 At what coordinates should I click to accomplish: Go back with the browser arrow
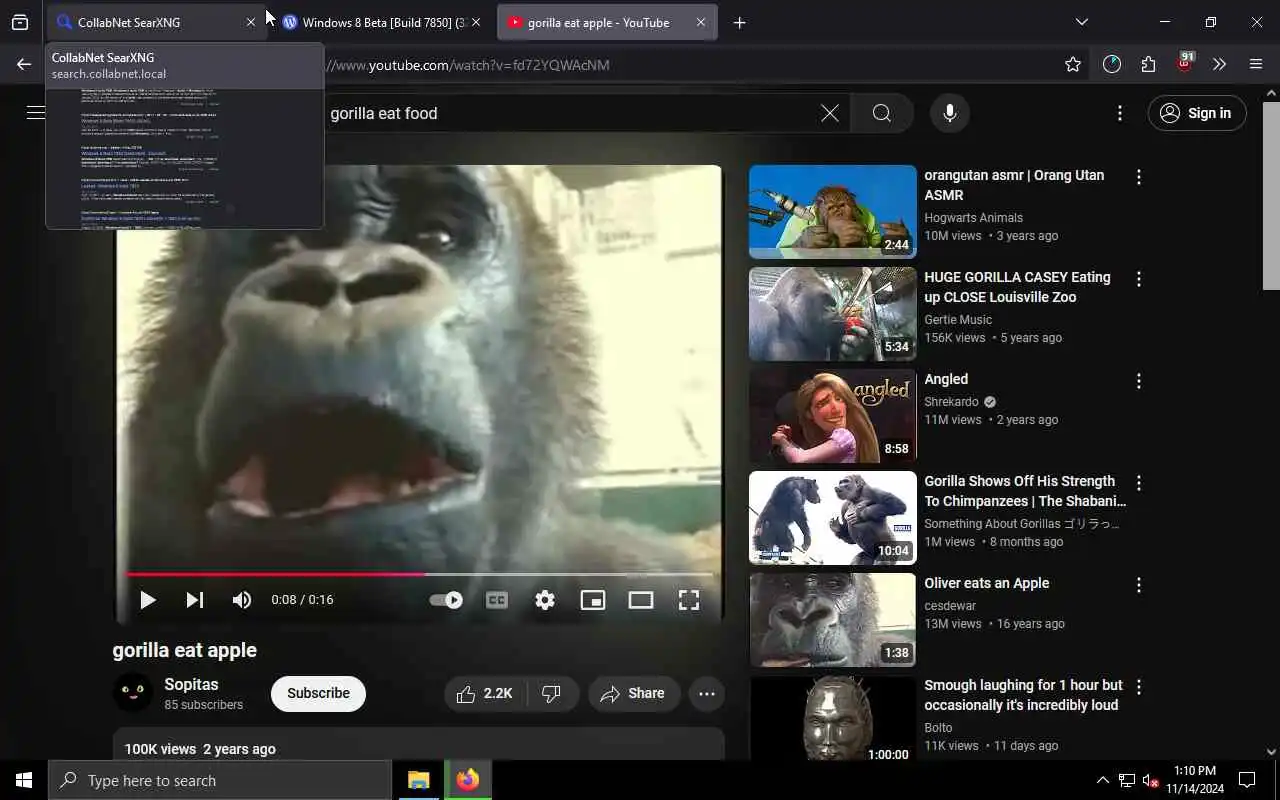pyautogui.click(x=24, y=65)
